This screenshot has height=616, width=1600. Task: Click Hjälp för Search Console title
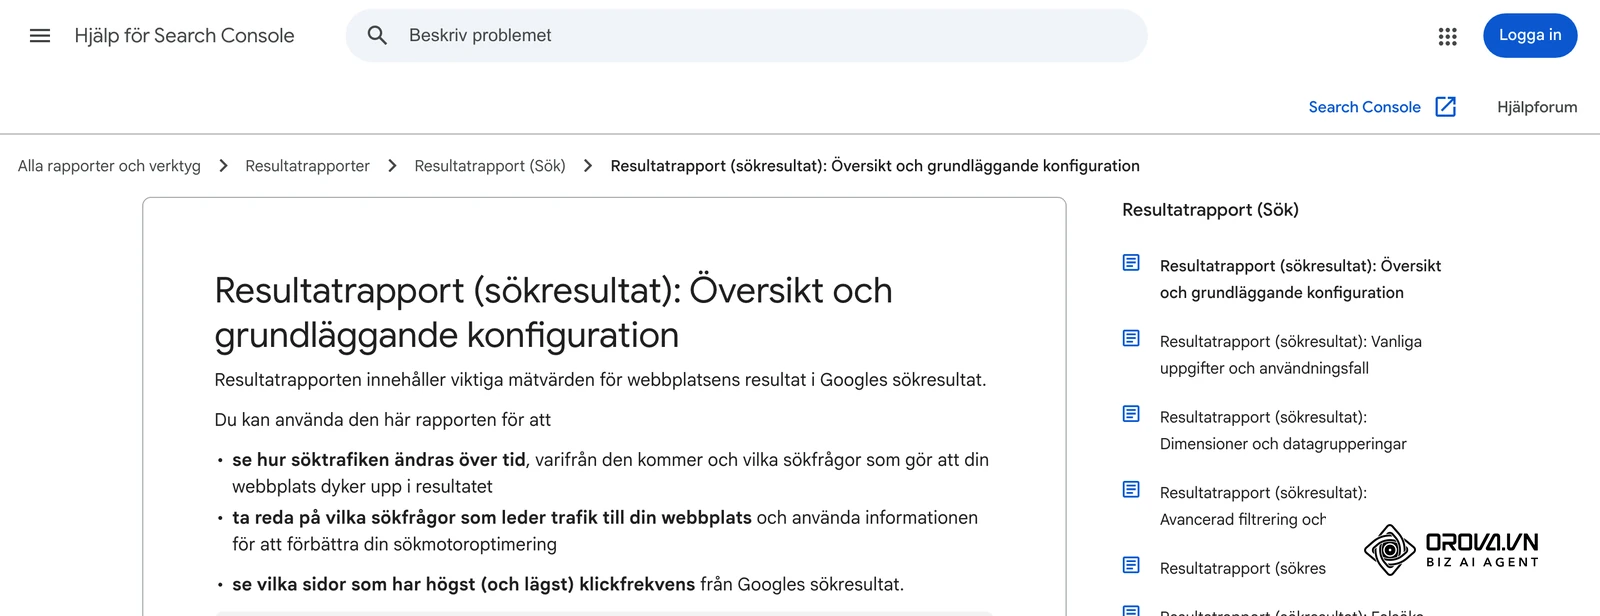[x=184, y=36]
